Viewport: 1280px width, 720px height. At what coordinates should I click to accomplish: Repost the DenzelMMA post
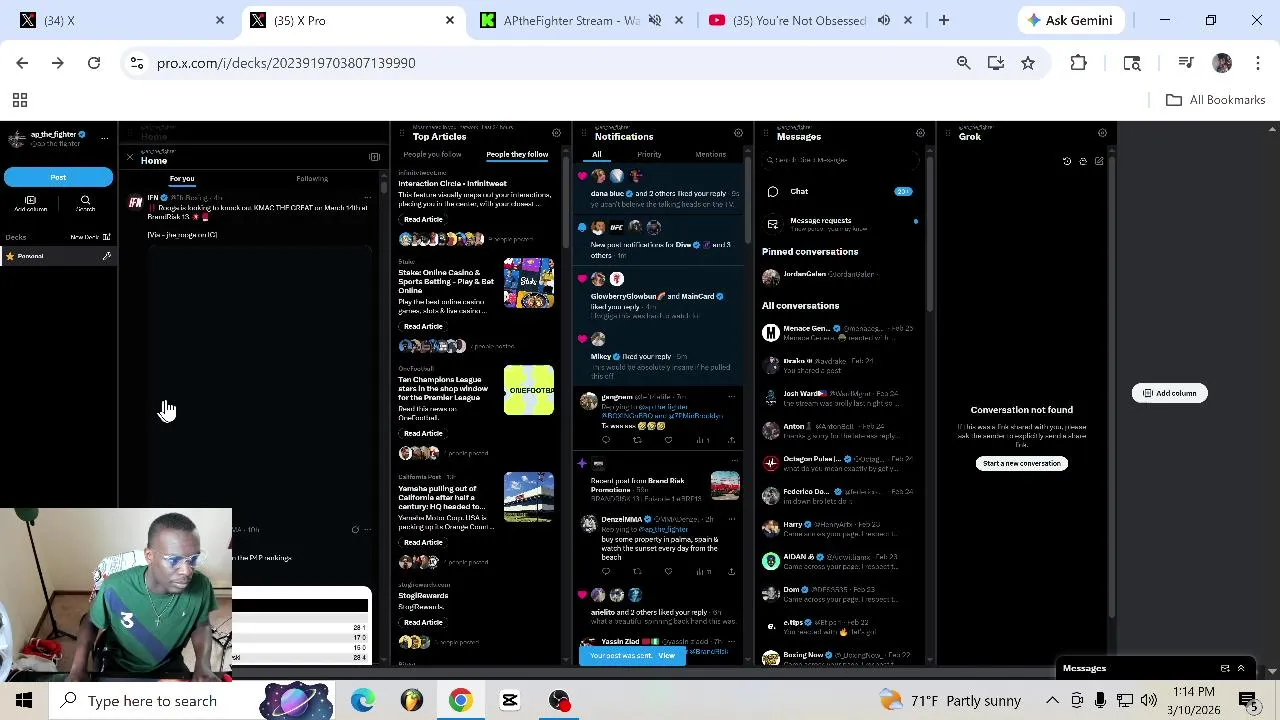[x=637, y=571]
